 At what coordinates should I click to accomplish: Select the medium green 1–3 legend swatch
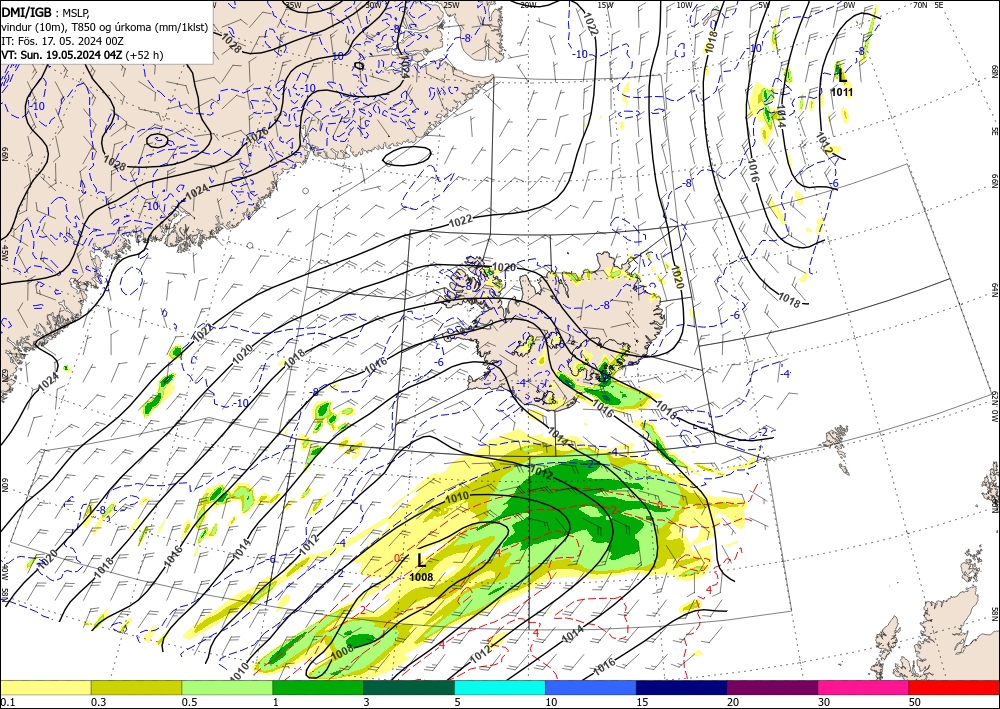click(x=318, y=687)
